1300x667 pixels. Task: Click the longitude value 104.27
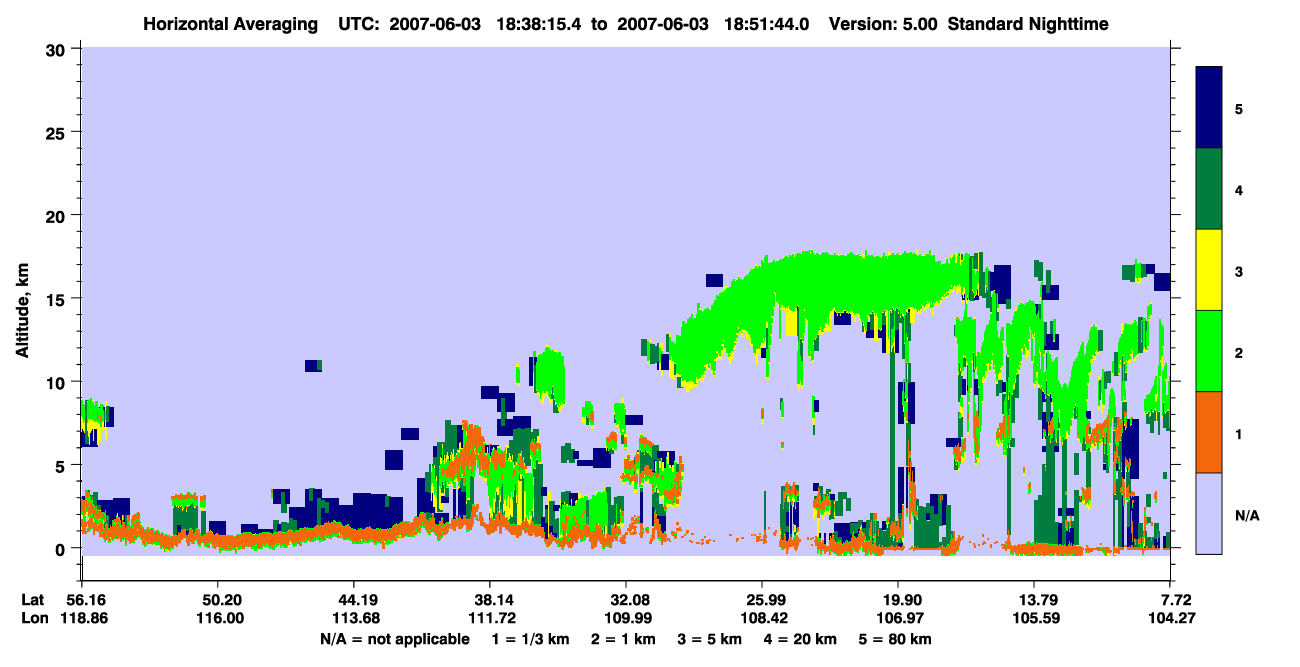pyautogui.click(x=1170, y=619)
